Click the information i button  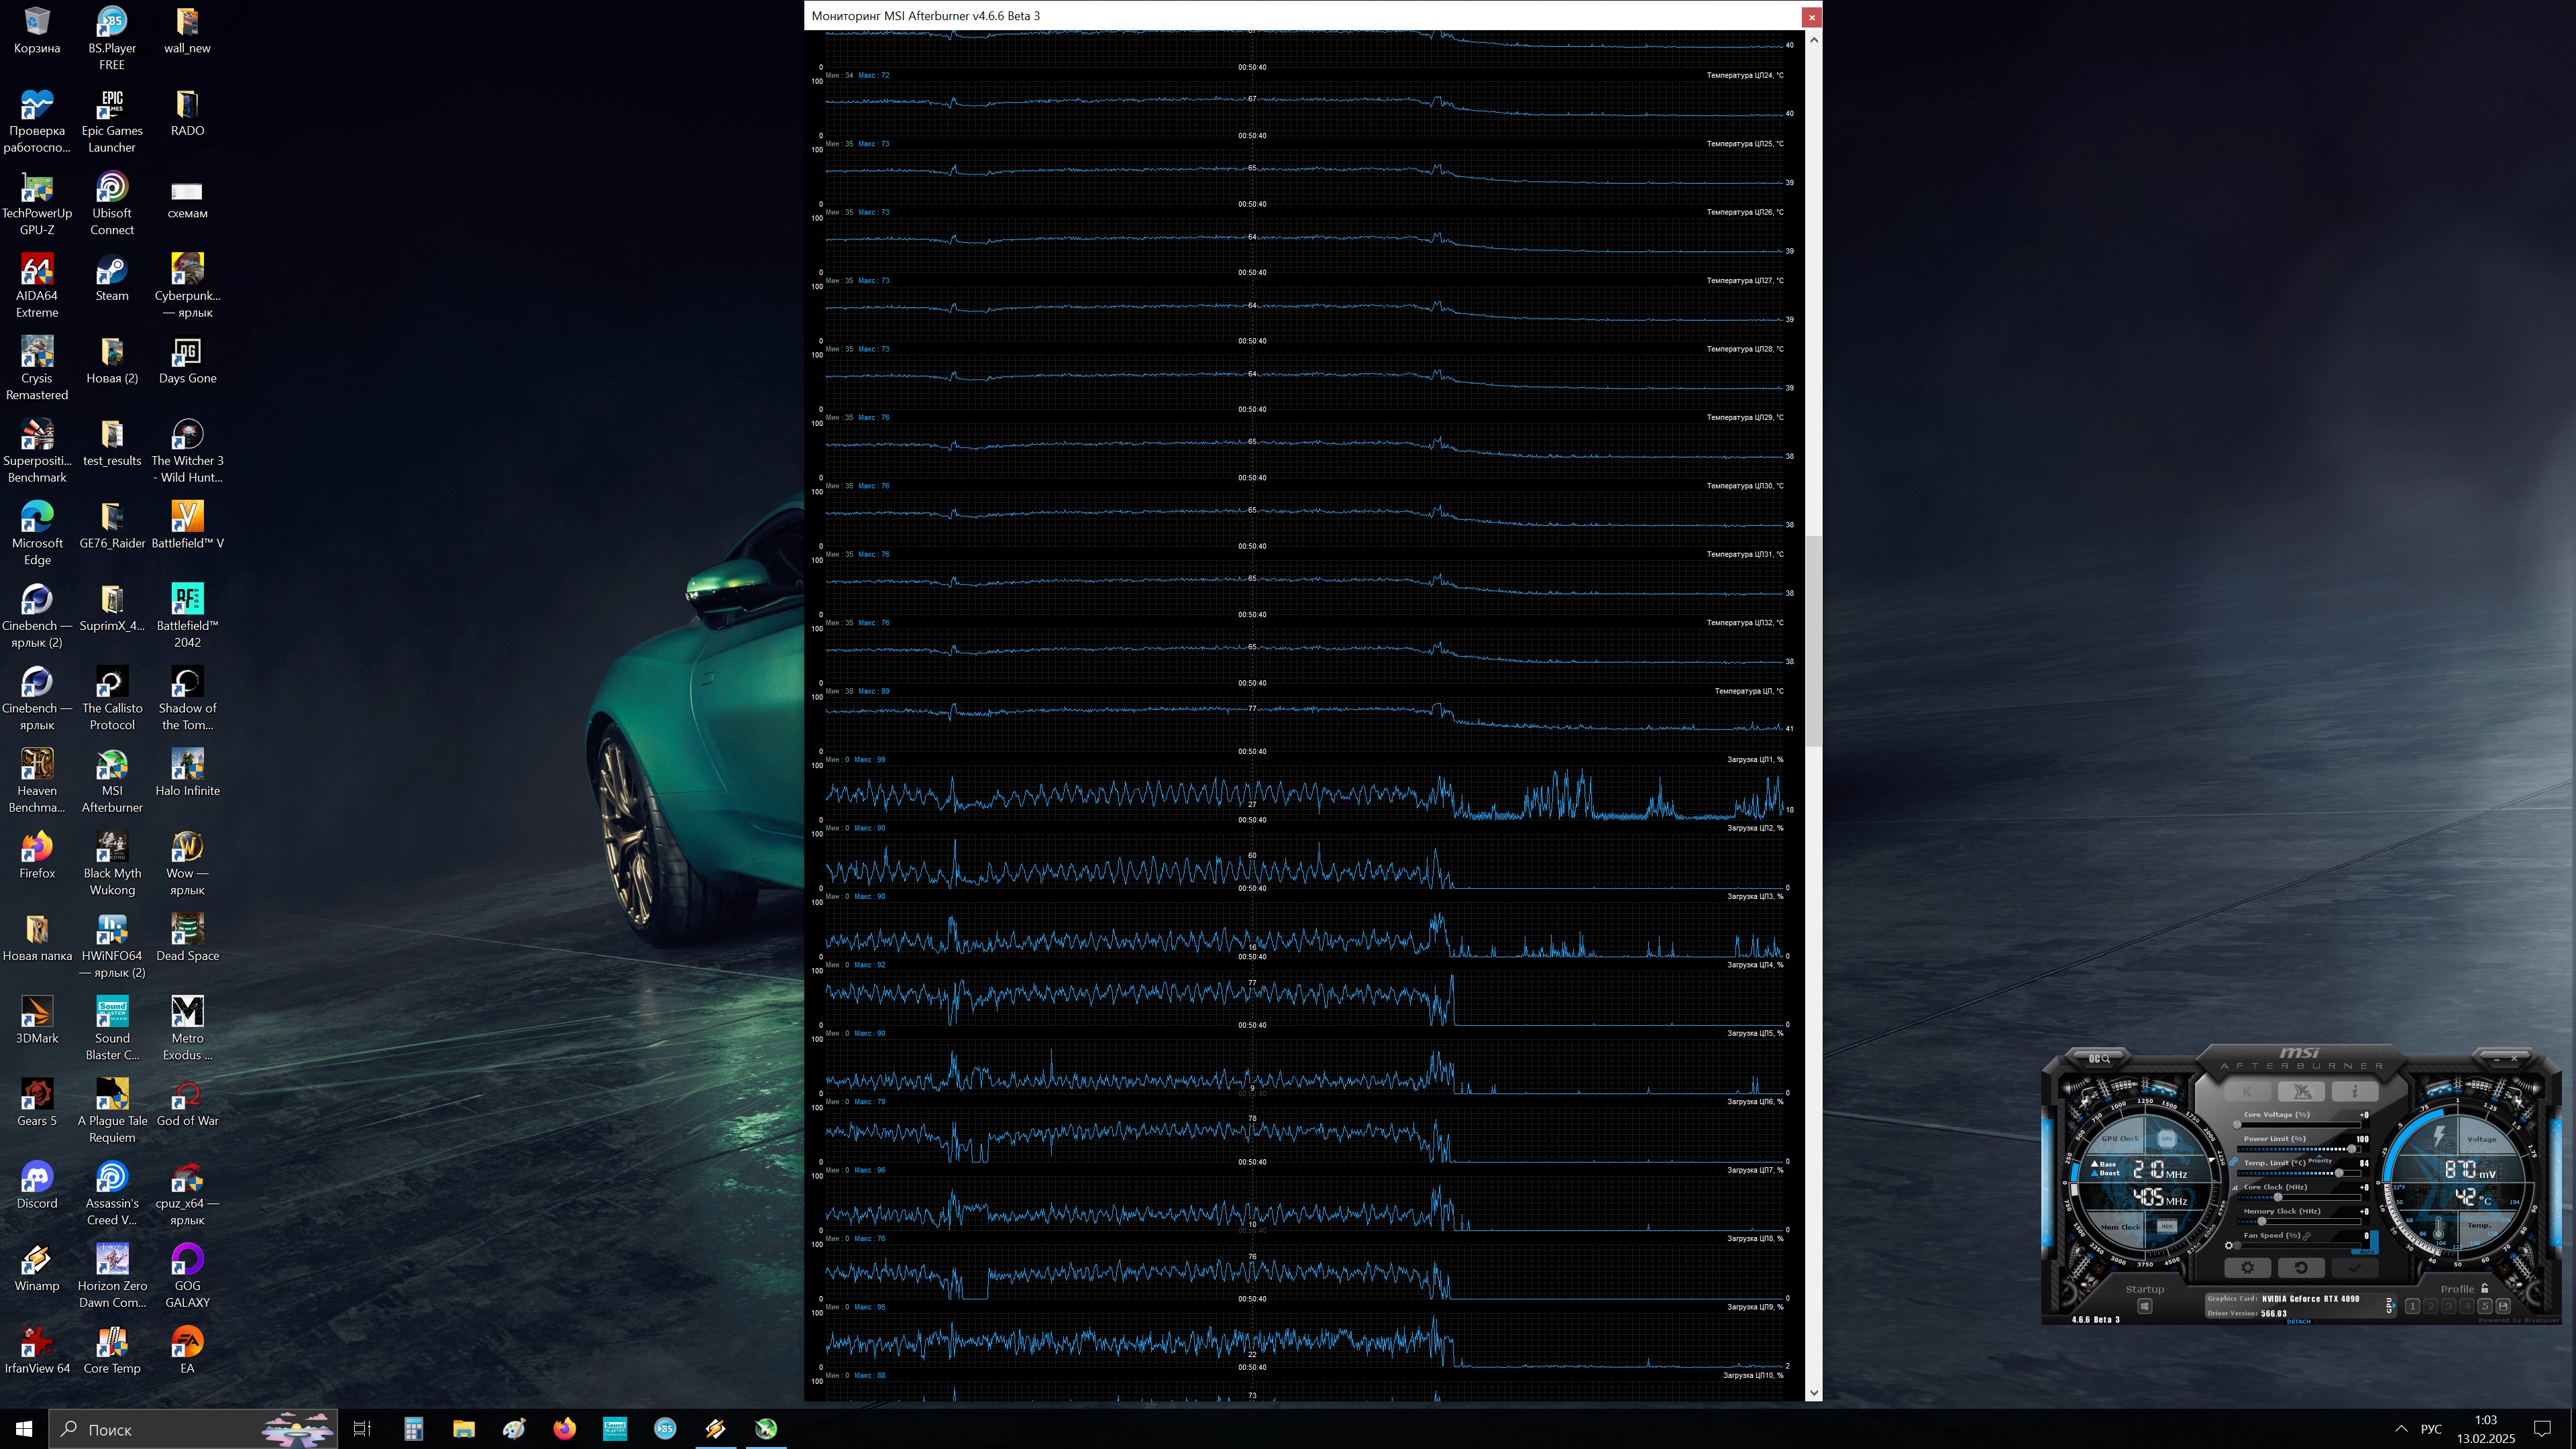coord(2355,1091)
